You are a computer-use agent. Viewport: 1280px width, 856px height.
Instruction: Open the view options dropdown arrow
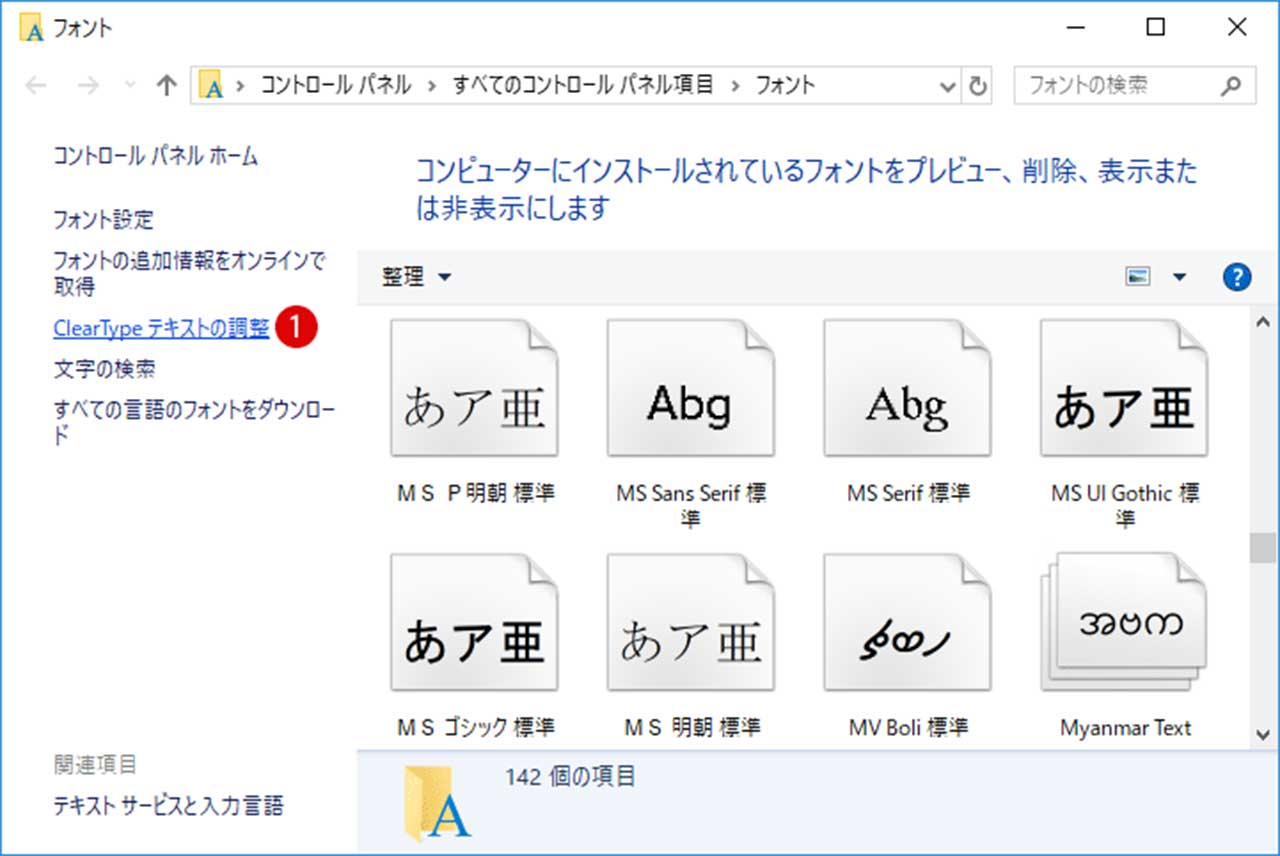tap(1179, 277)
